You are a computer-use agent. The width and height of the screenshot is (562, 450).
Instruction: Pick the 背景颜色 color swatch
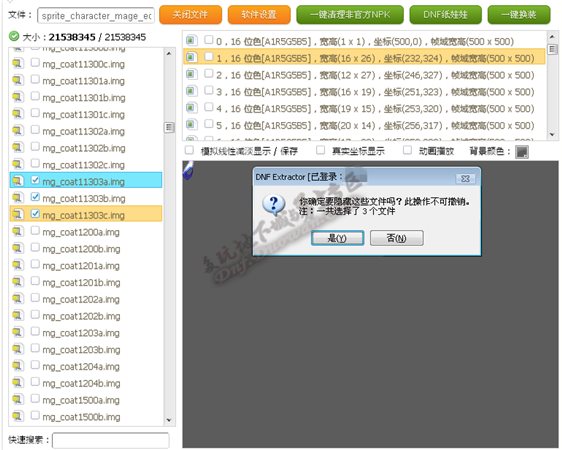coord(522,152)
